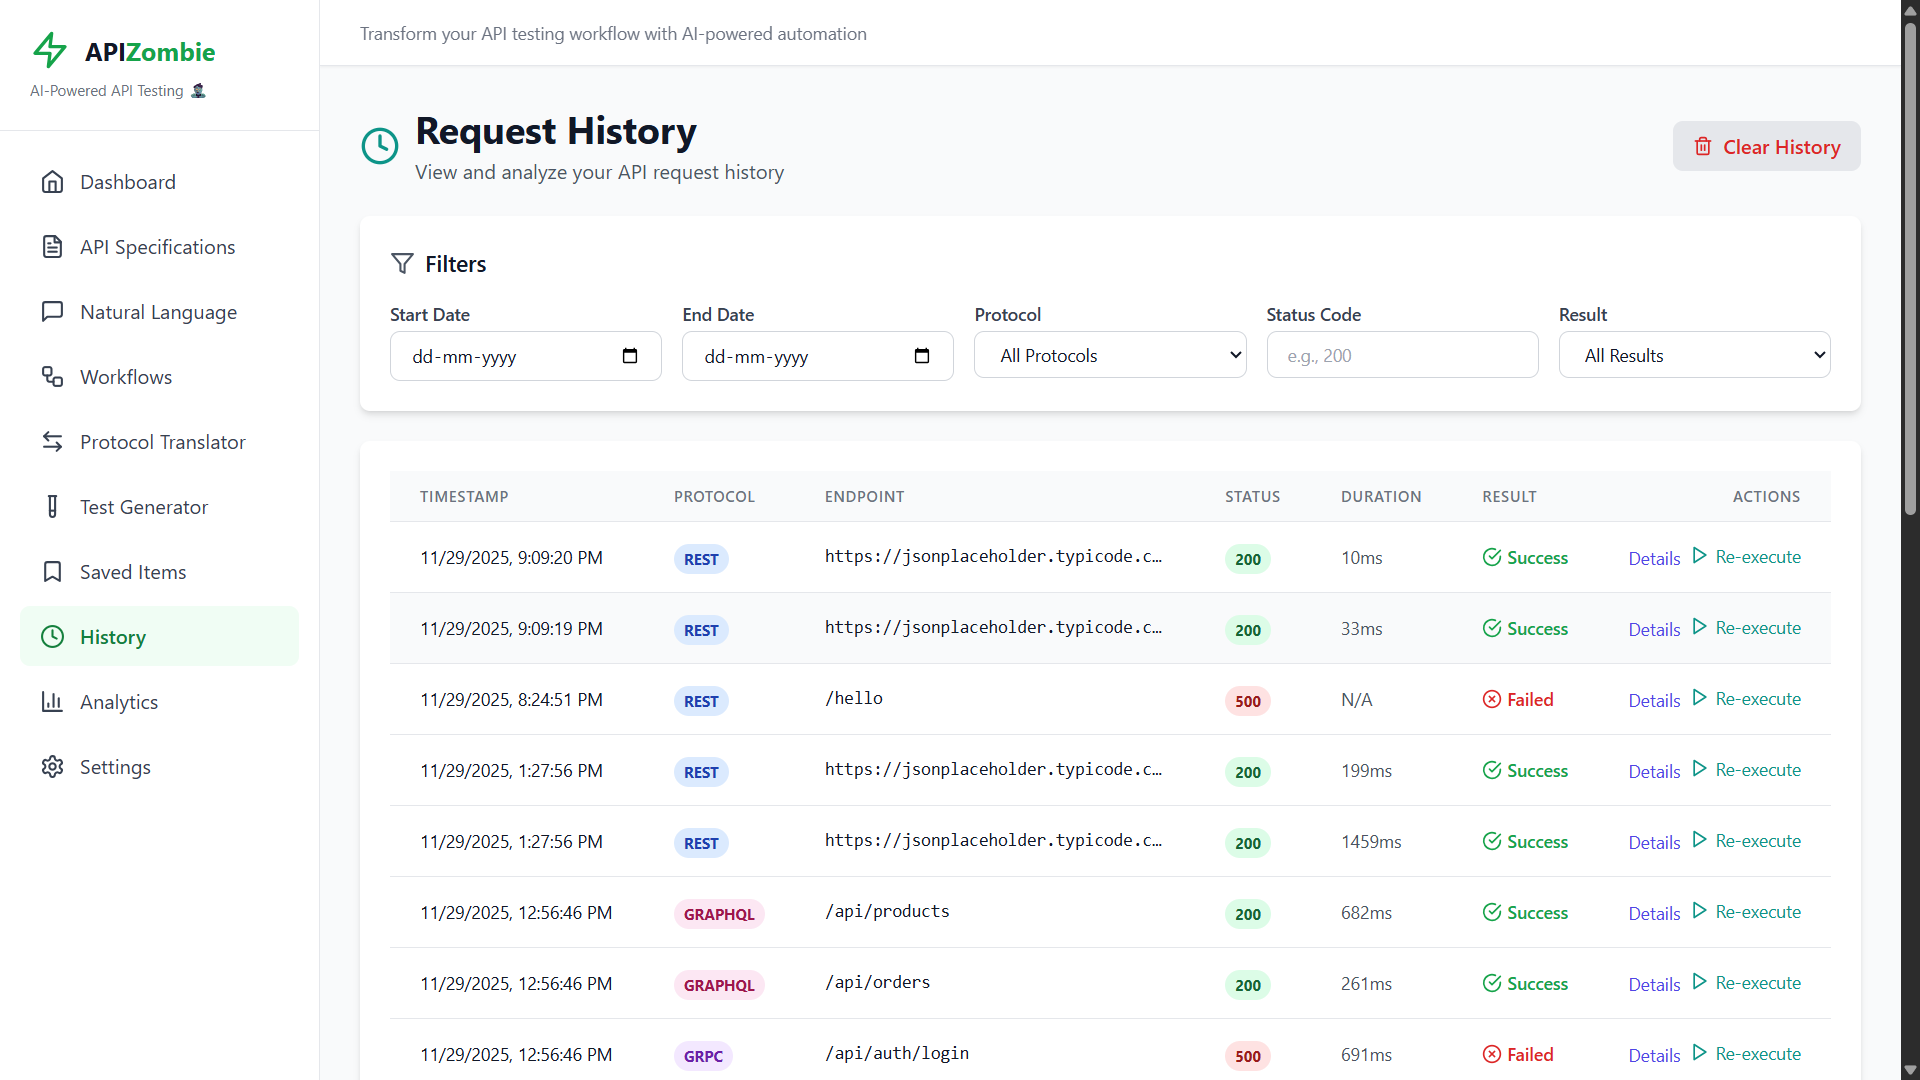The image size is (1920, 1080).
Task: Click the Workflows icon in sidebar
Action: (52, 377)
